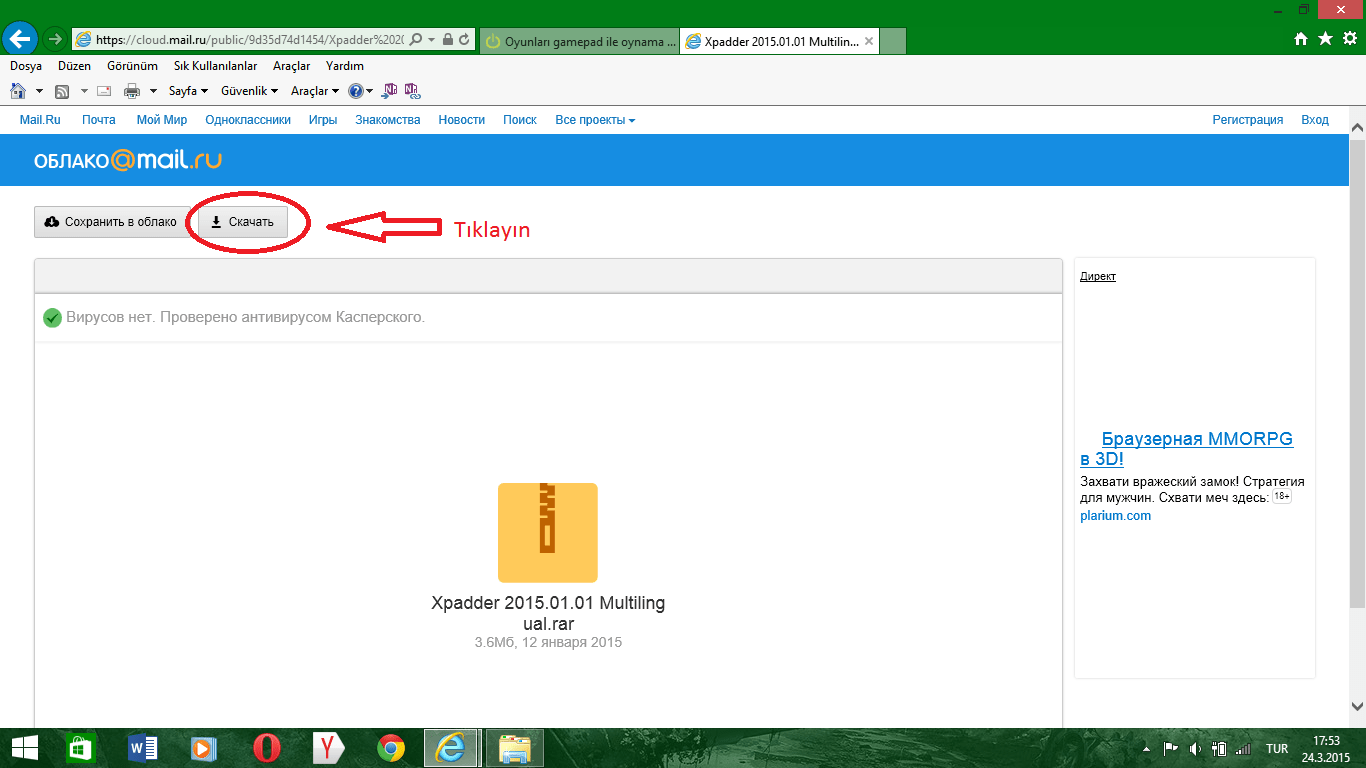Close the Xpadder 2015.01.01 tab

pos(869,41)
